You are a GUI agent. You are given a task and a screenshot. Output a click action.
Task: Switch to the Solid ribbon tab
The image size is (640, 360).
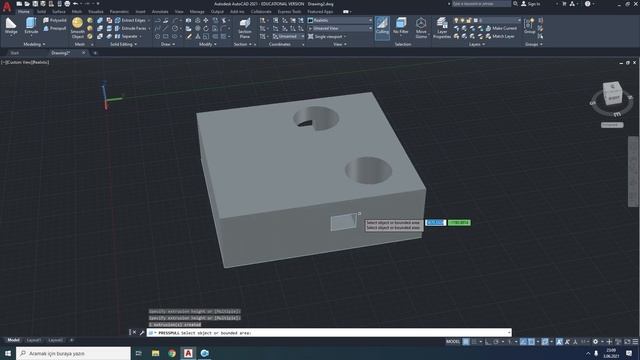[x=41, y=12]
